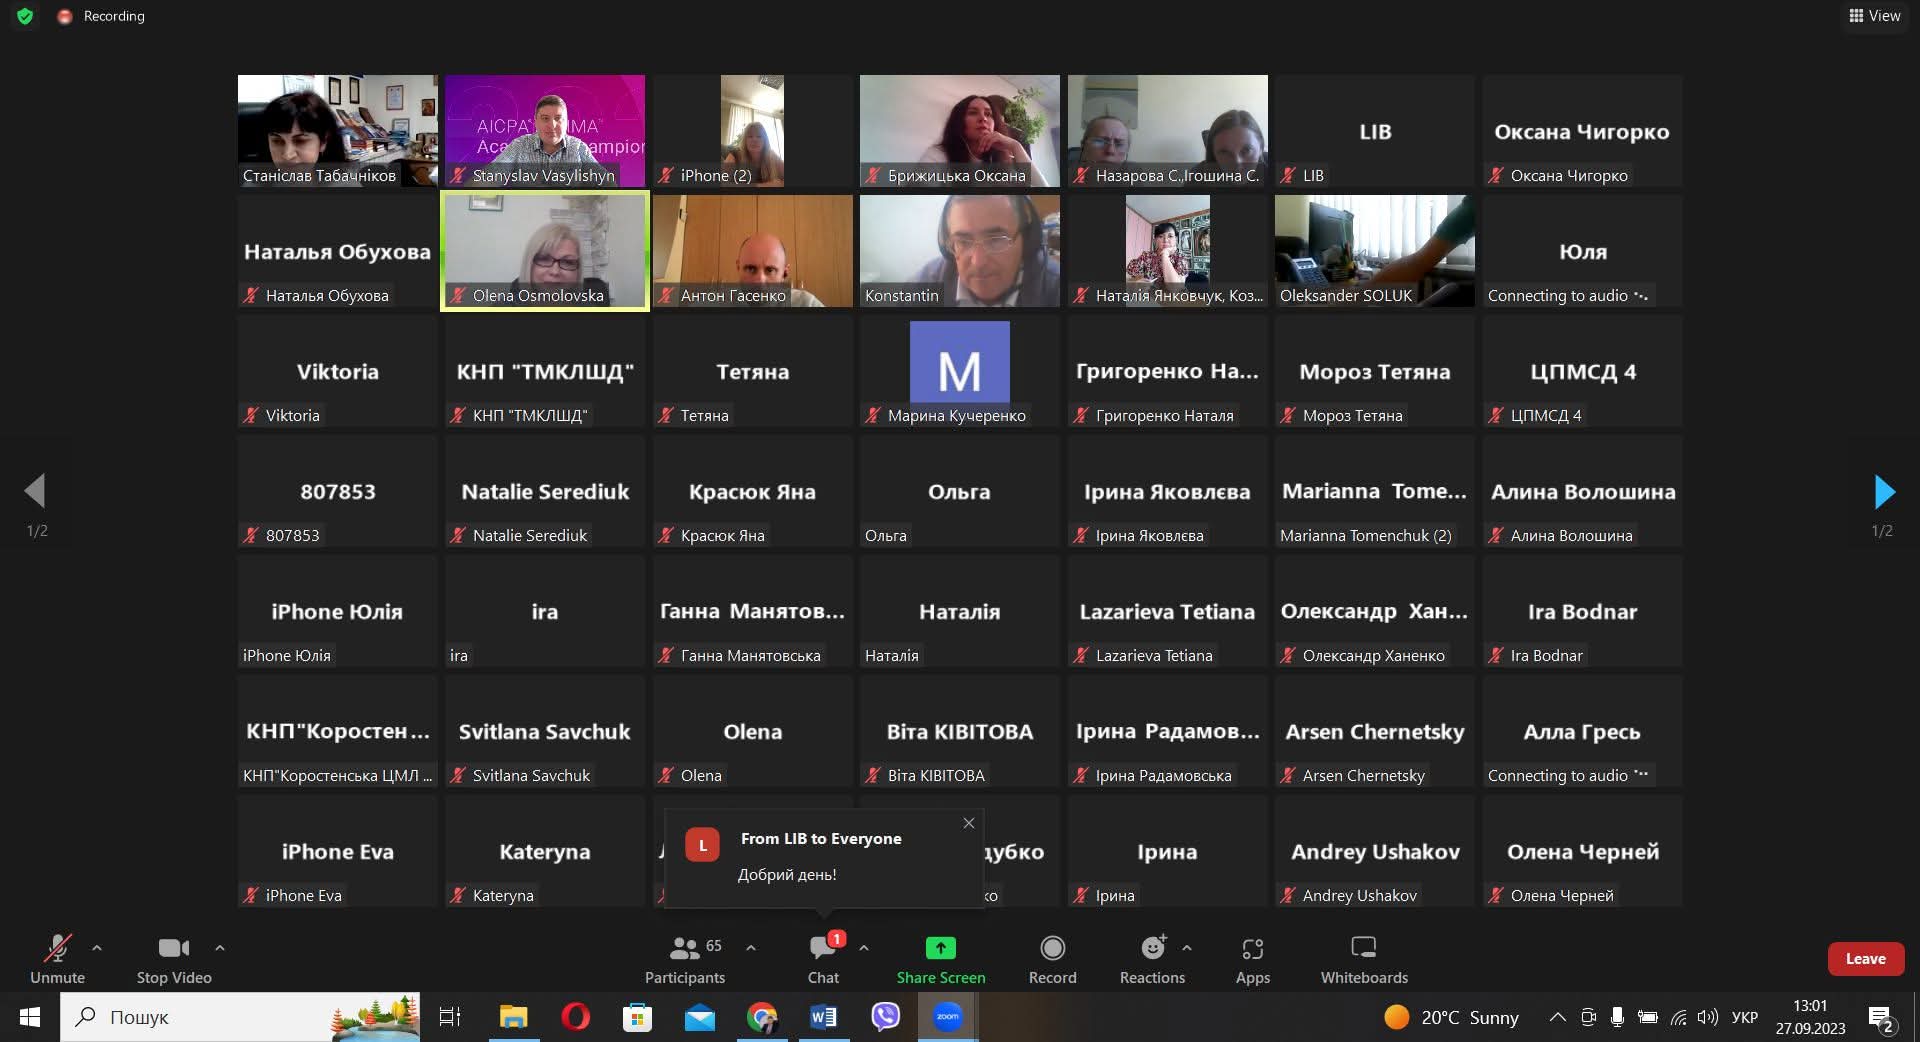Click the red Leave button

click(1865, 958)
